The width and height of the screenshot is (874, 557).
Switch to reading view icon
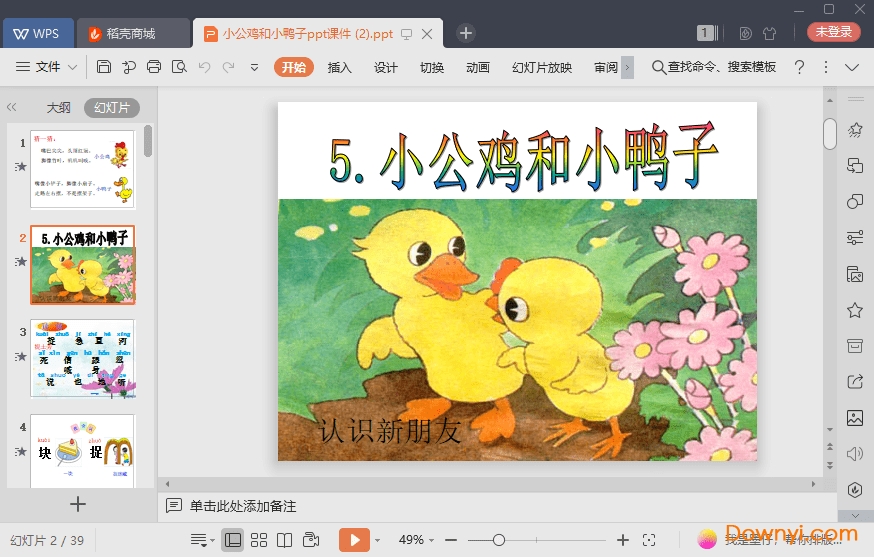click(284, 540)
